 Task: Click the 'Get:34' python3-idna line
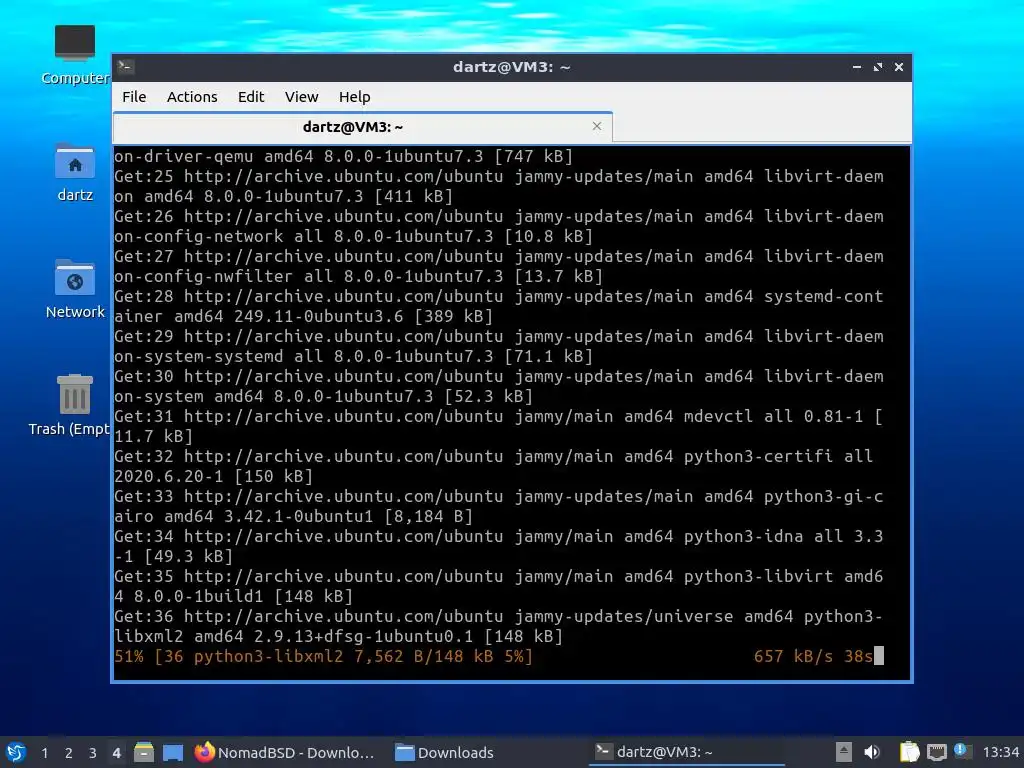[x=498, y=547]
